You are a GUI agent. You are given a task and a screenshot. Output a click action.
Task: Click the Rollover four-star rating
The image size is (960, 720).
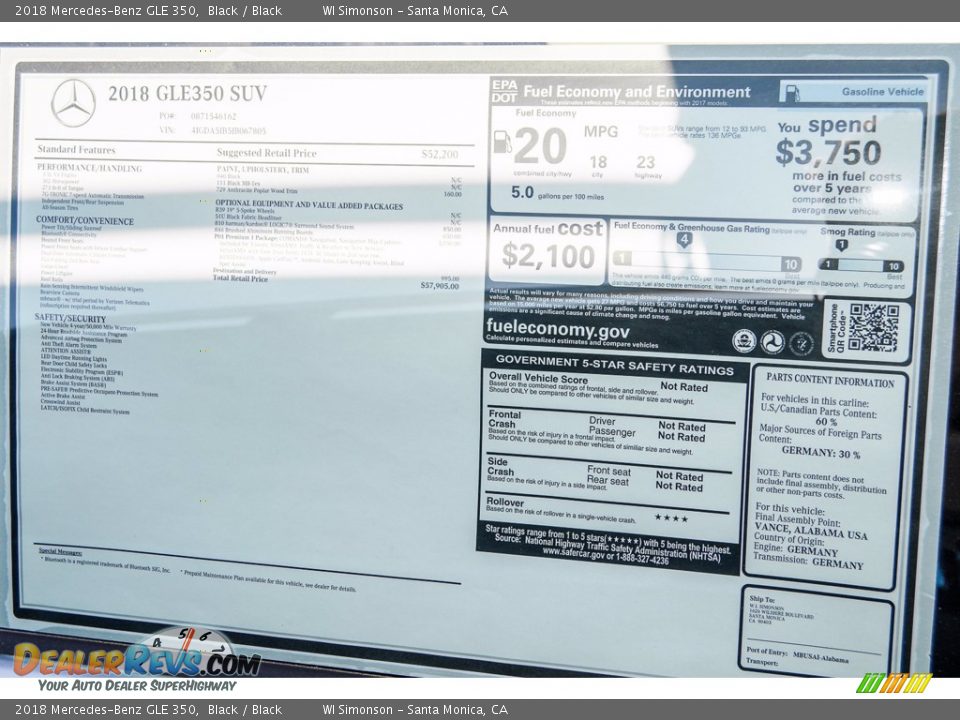[671, 518]
